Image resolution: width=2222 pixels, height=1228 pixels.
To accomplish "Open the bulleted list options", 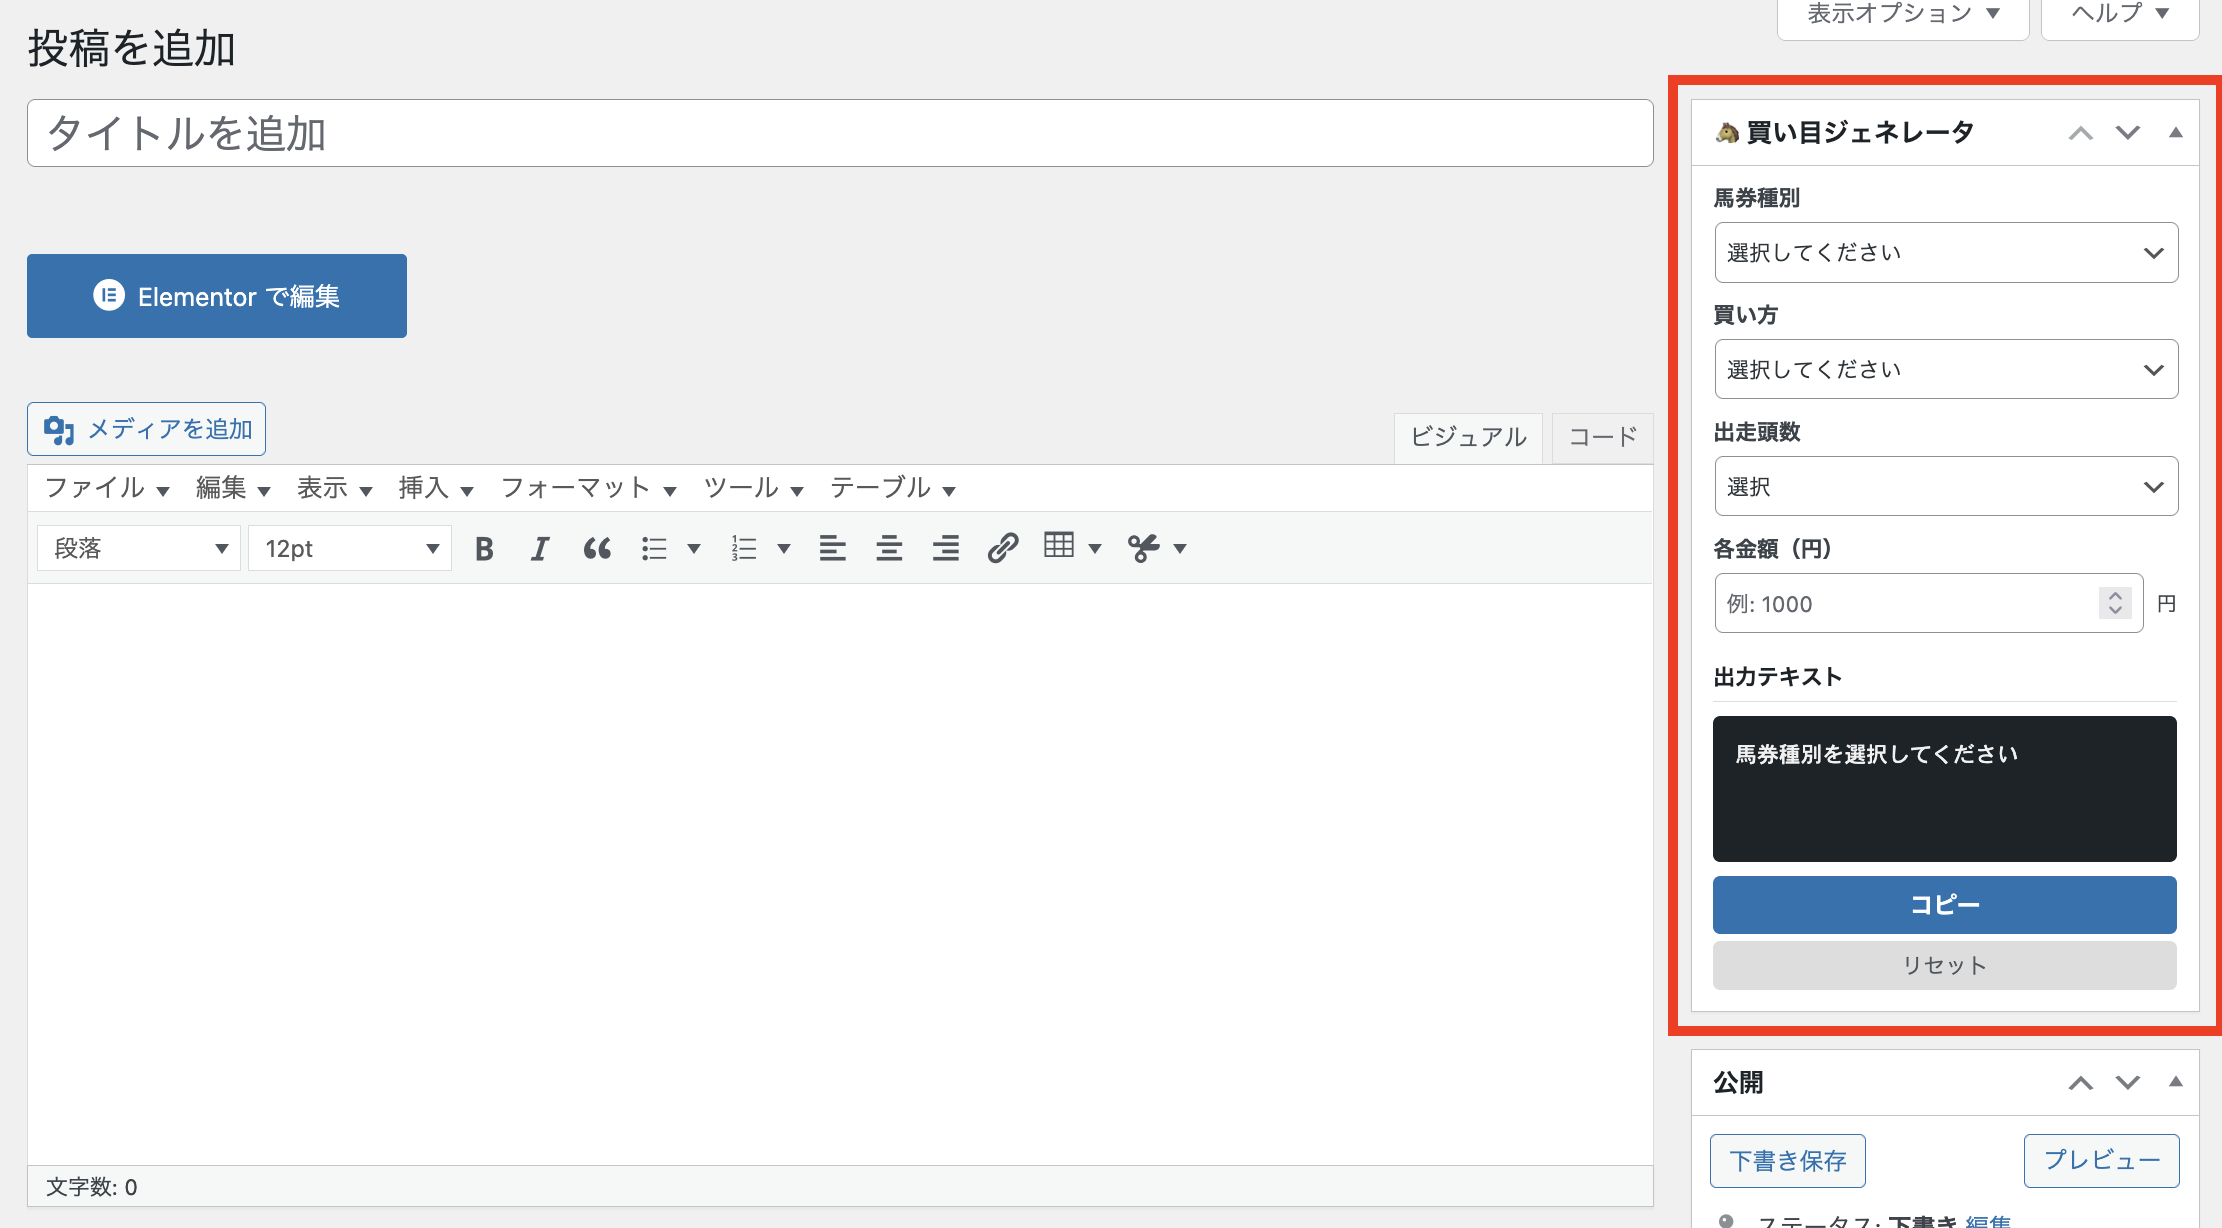I will [x=693, y=547].
